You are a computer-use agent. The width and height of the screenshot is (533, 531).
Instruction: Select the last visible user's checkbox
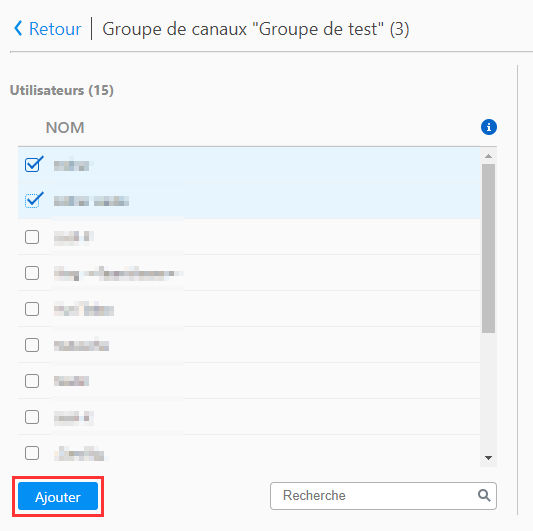[x=32, y=453]
